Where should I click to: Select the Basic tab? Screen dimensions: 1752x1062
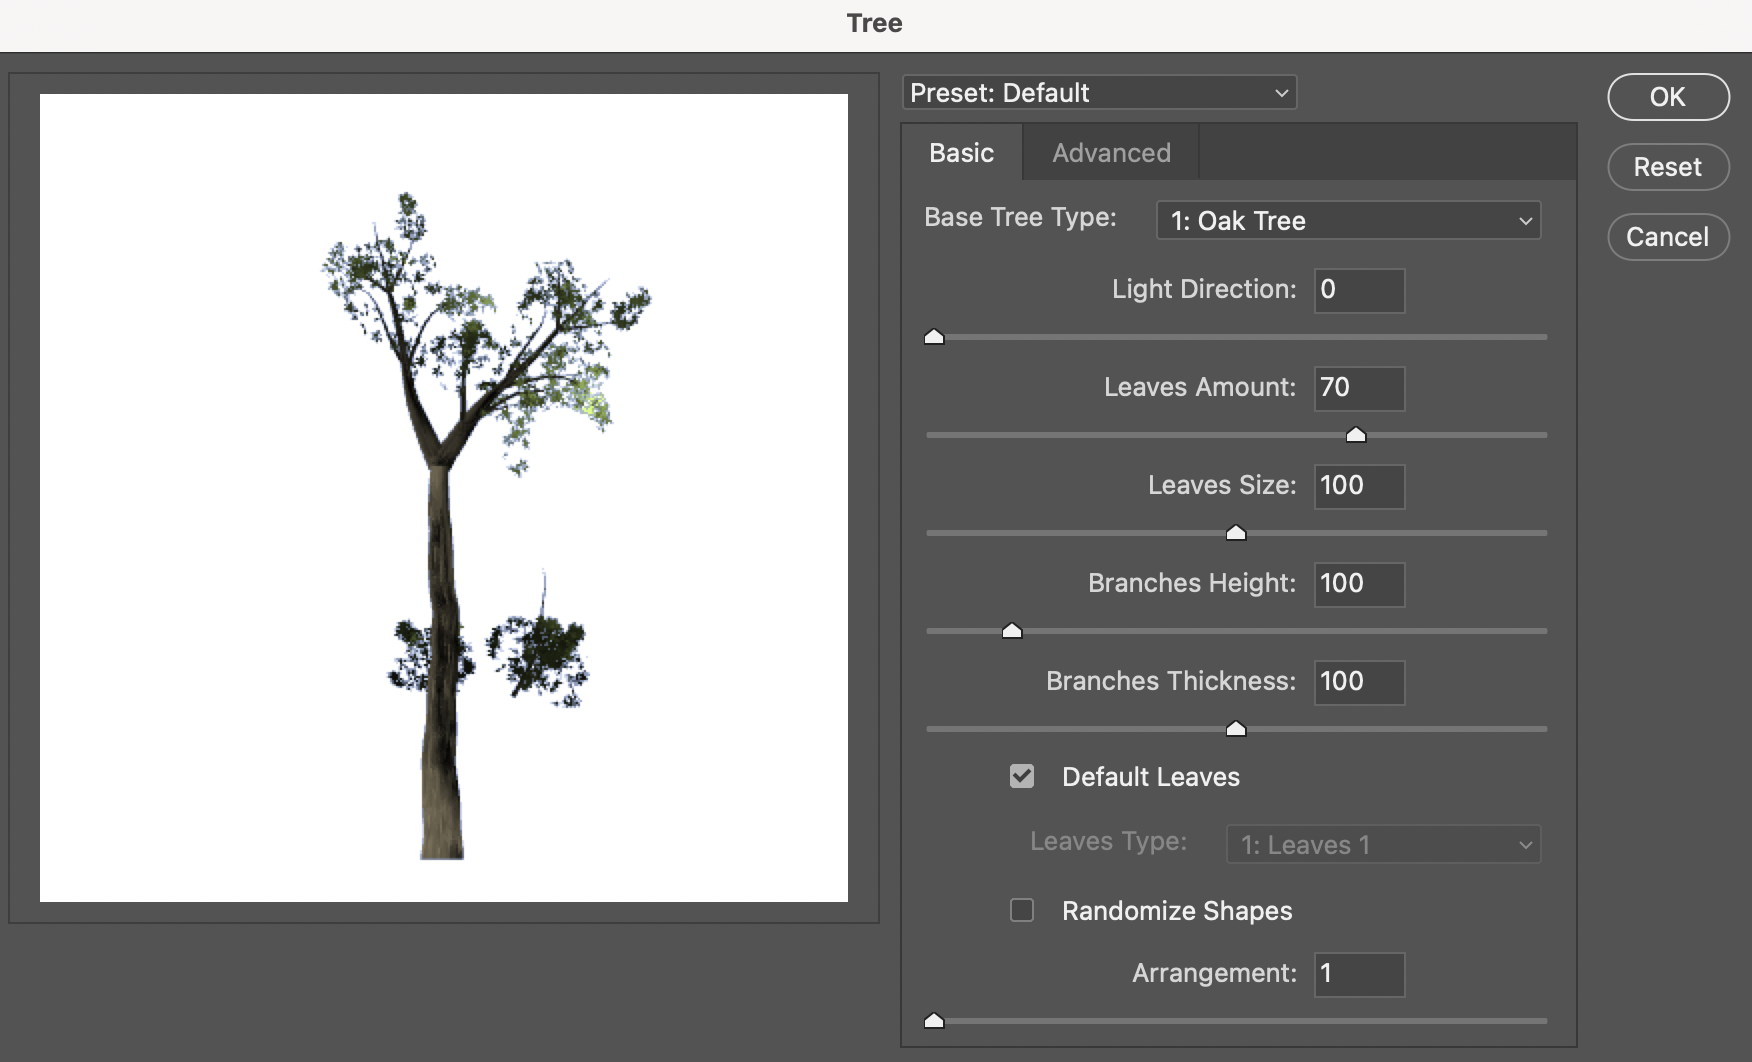(961, 152)
